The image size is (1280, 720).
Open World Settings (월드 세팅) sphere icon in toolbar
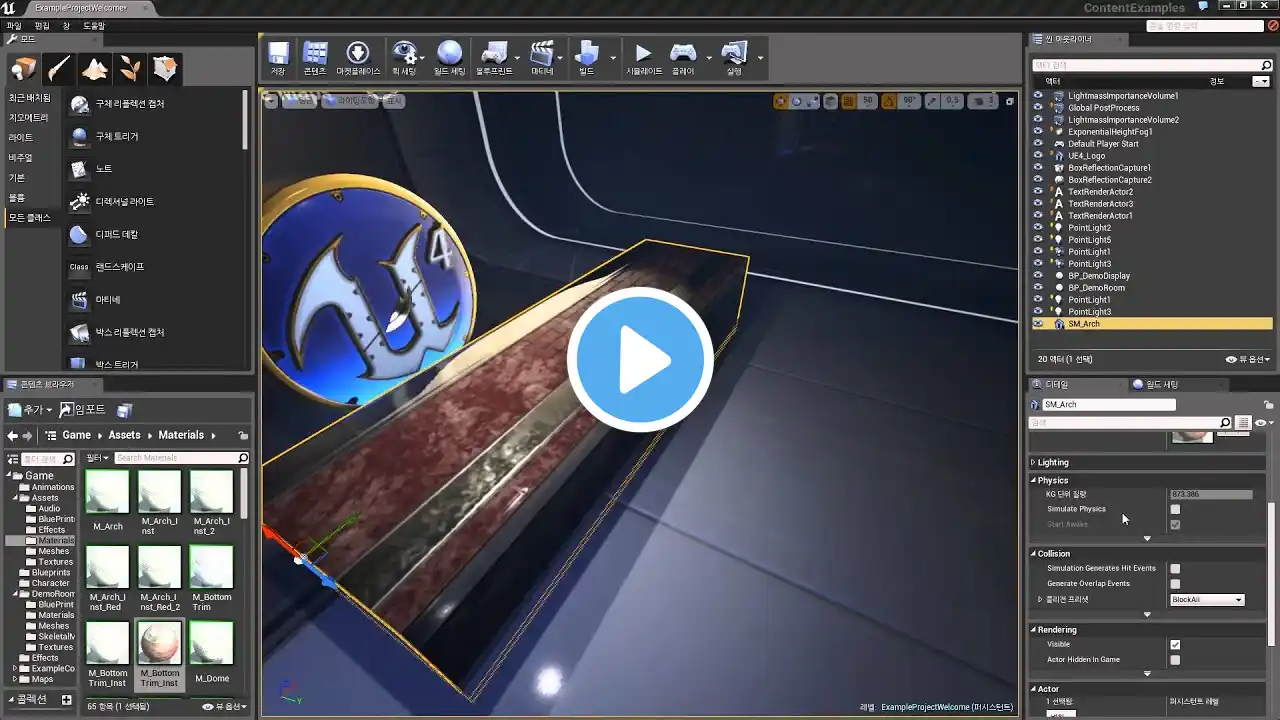tap(449, 55)
